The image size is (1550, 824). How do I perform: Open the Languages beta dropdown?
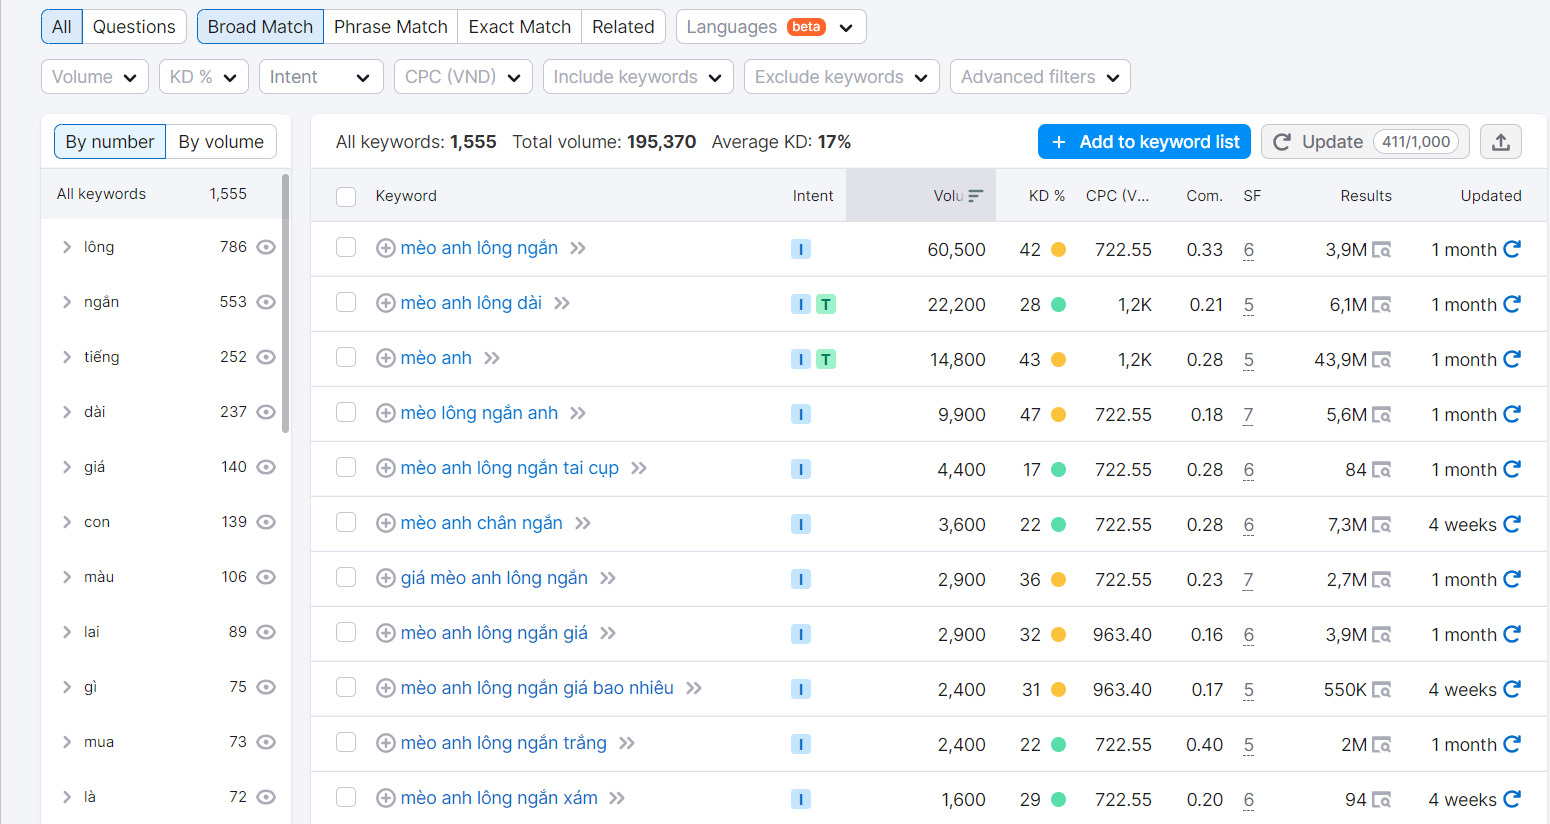coord(770,26)
